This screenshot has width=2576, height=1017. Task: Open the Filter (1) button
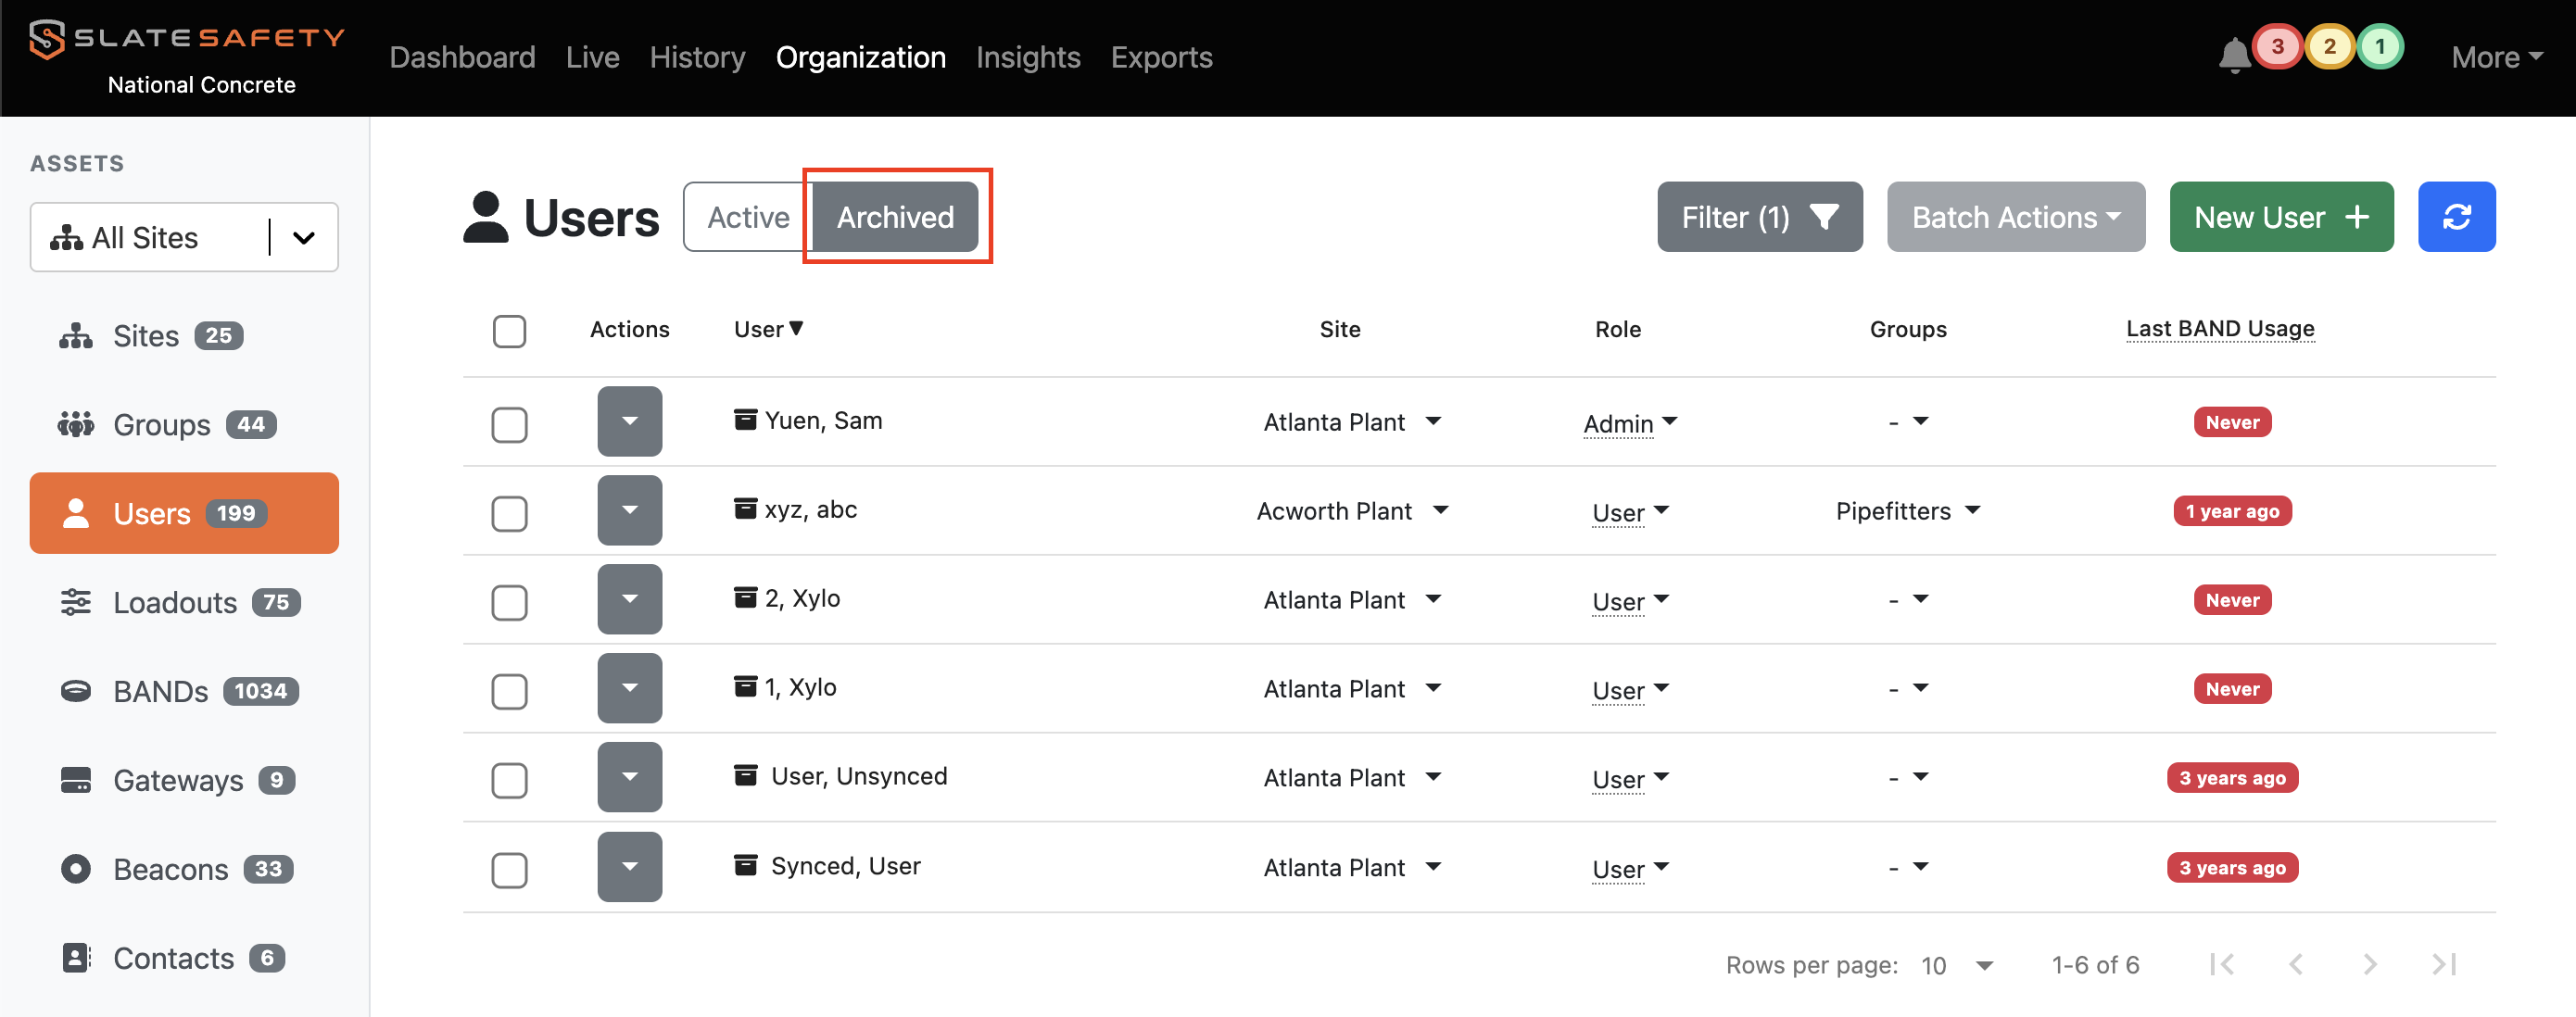(1759, 217)
